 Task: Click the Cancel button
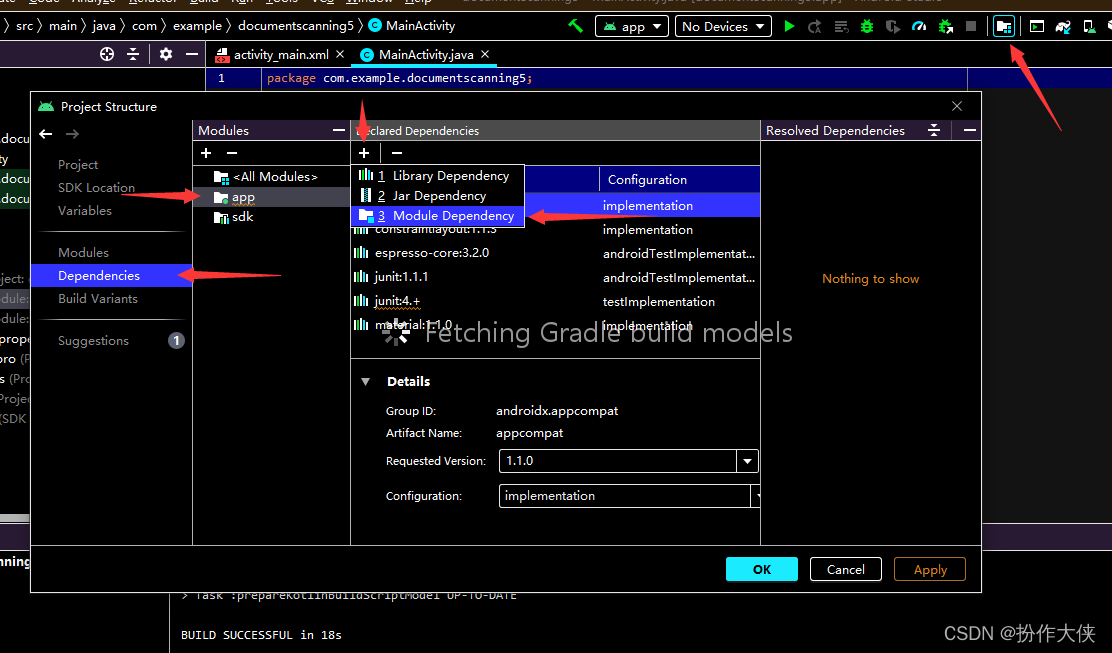pyautogui.click(x=845, y=569)
